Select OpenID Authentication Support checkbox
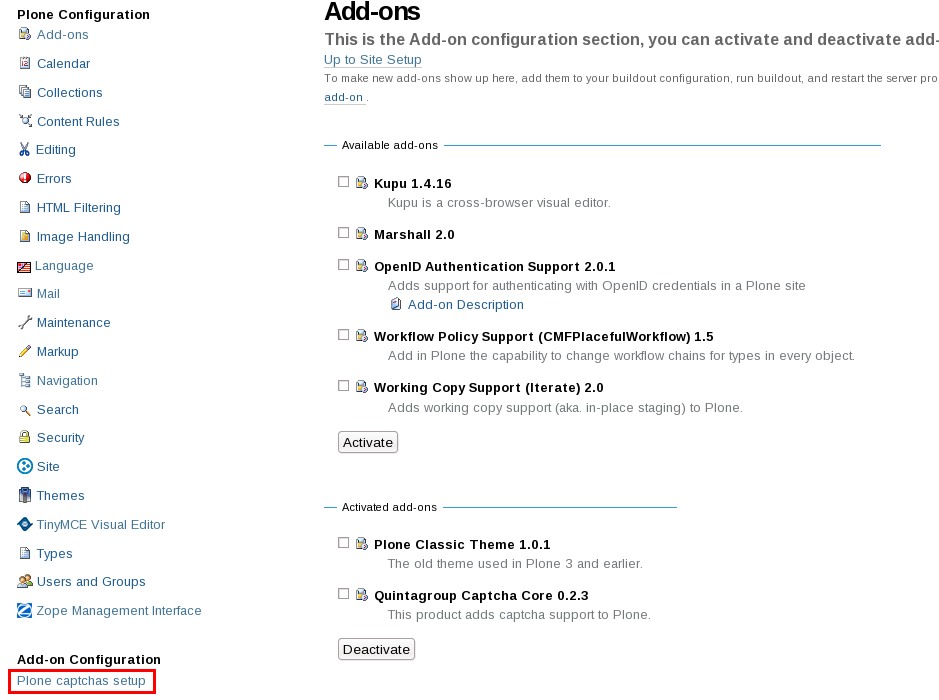Viewport: 939px width, 700px height. point(343,265)
